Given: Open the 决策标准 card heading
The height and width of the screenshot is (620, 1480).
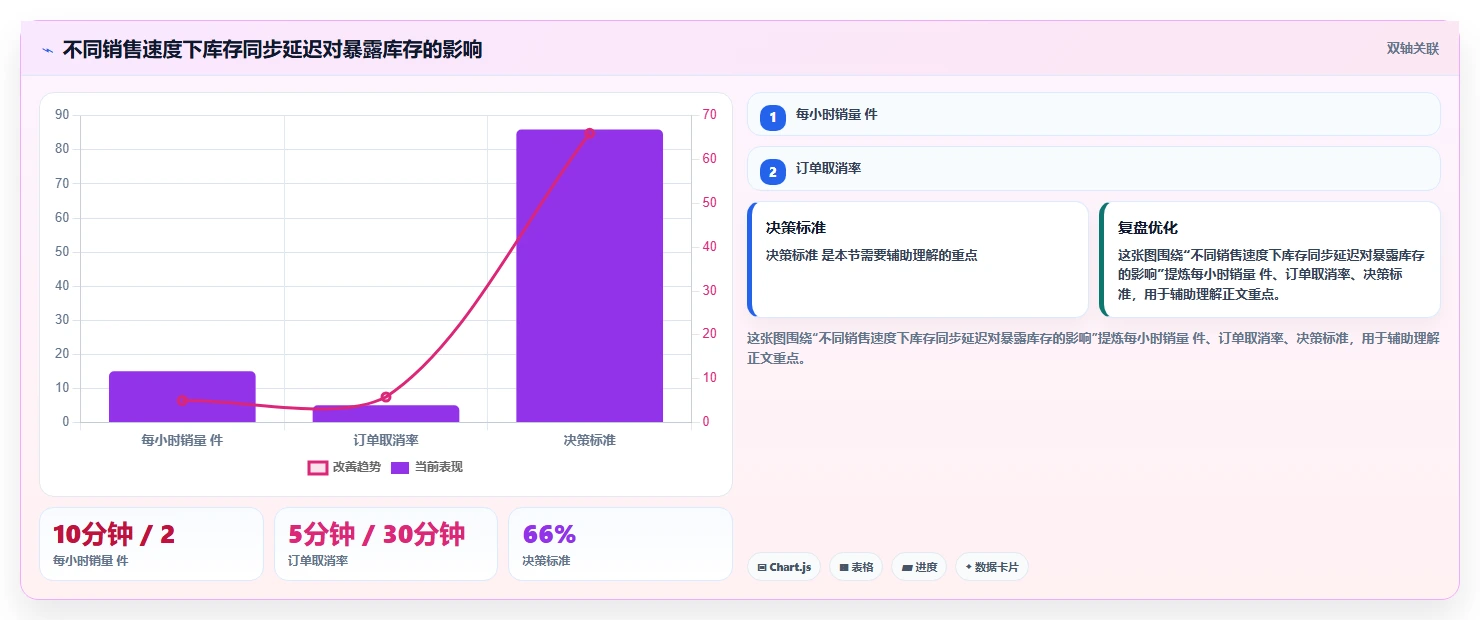Looking at the screenshot, I should (796, 228).
